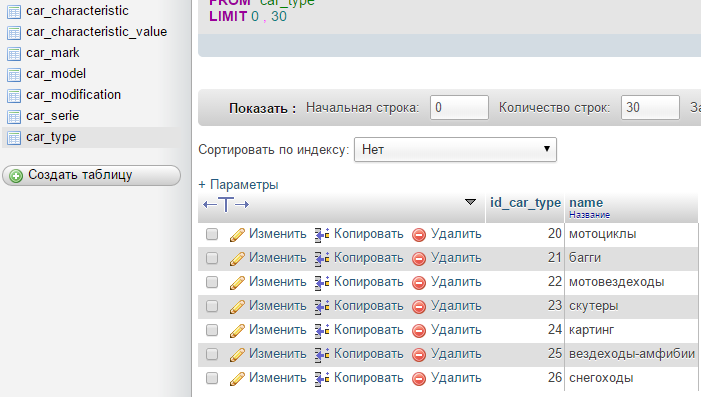Click id cell value 23
Image resolution: width=701 pixels, height=397 pixels.
pos(555,306)
